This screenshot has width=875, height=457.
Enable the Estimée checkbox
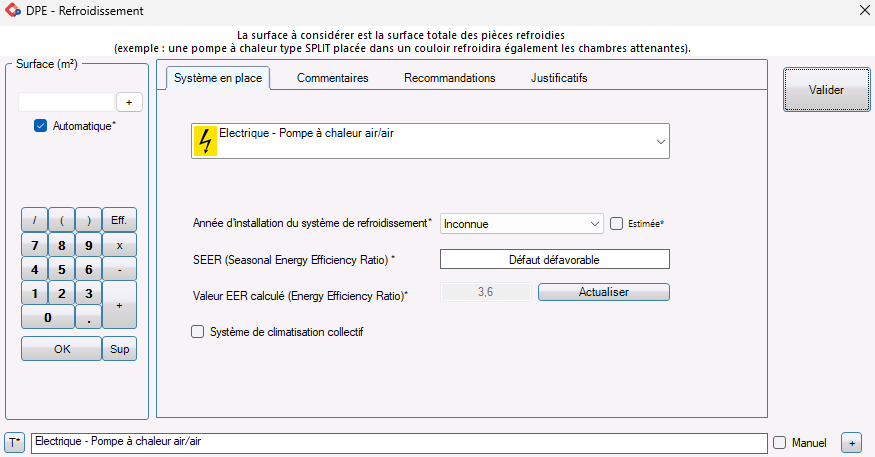point(617,224)
